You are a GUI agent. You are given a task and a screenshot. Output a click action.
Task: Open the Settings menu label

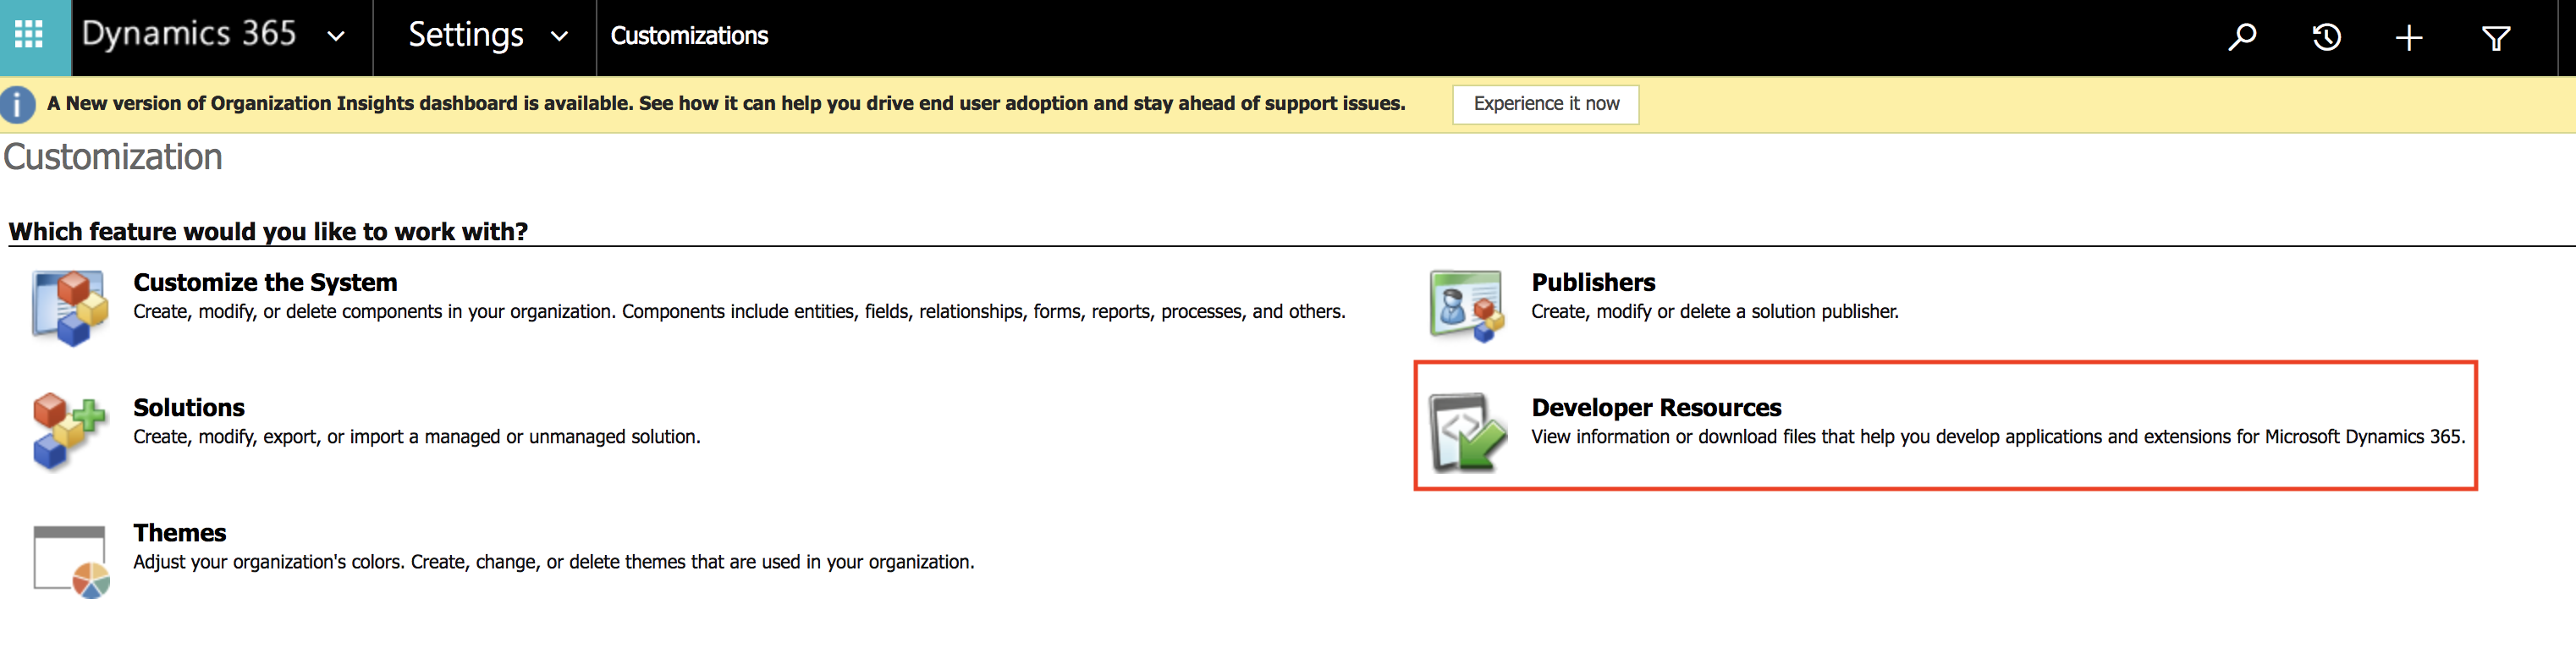pyautogui.click(x=466, y=35)
